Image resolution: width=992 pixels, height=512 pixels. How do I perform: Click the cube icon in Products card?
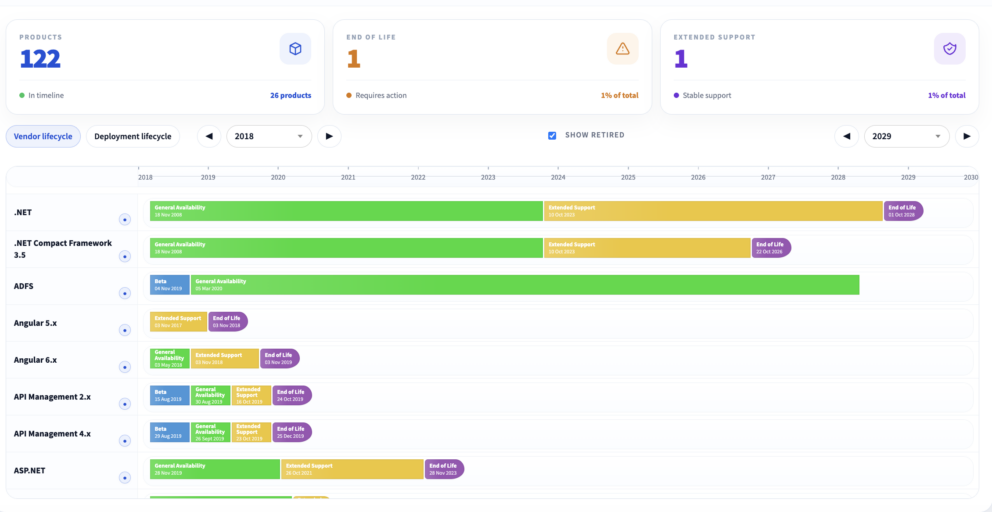[295, 49]
